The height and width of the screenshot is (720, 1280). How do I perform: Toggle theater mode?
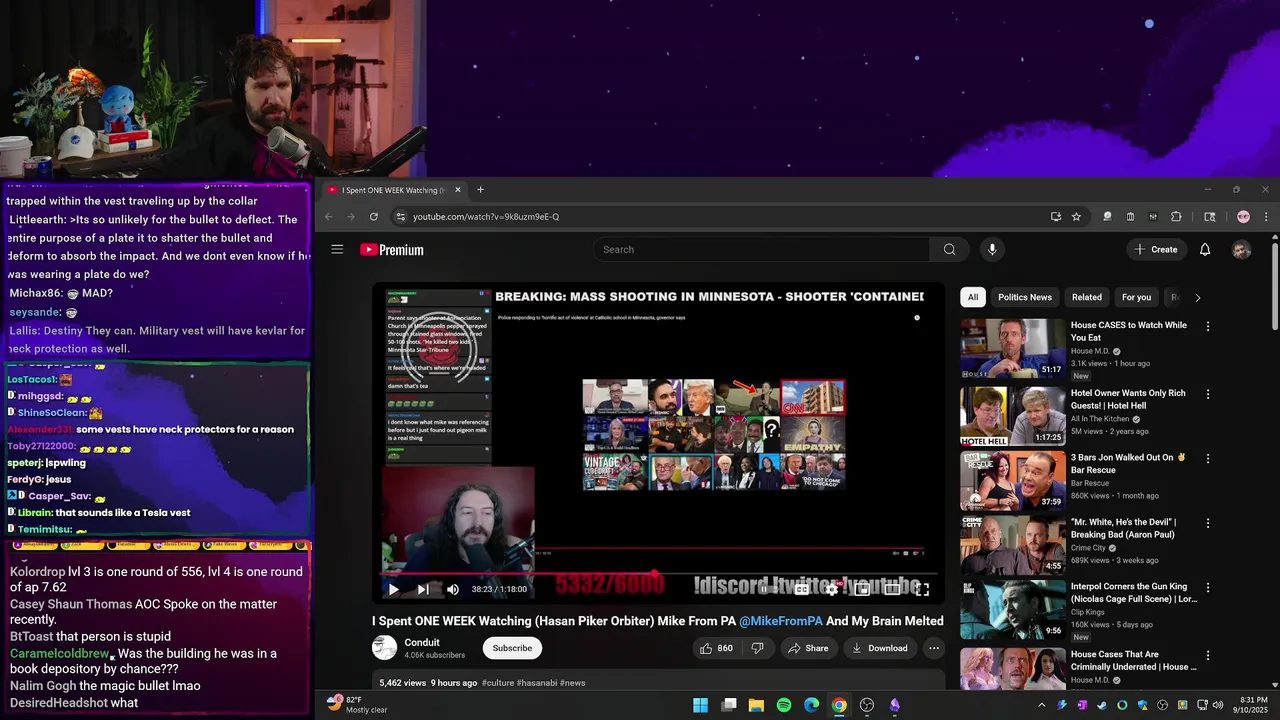pos(892,590)
